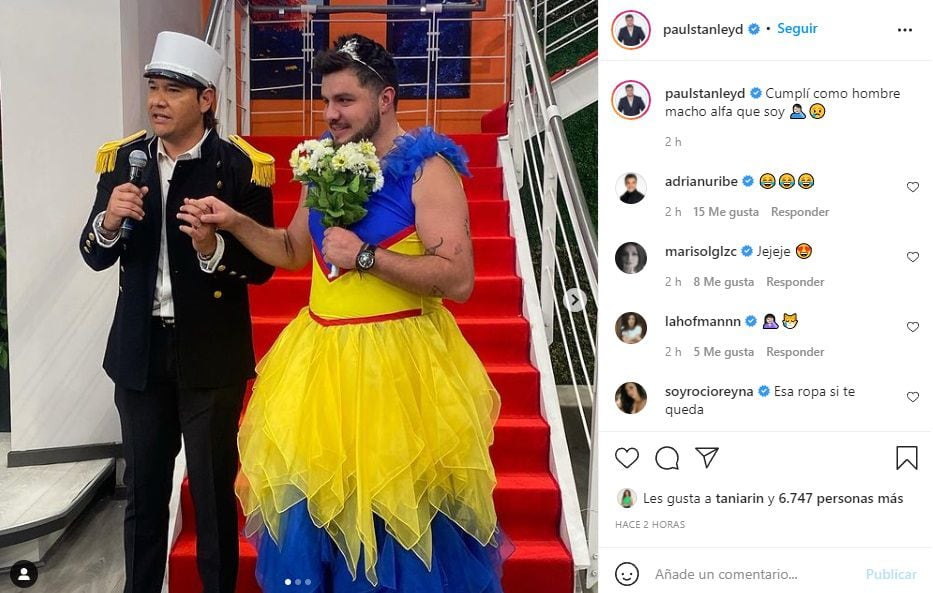Open paulstanleyd profile picture in header
Image resolution: width=933 pixels, height=593 pixels.
point(631,30)
